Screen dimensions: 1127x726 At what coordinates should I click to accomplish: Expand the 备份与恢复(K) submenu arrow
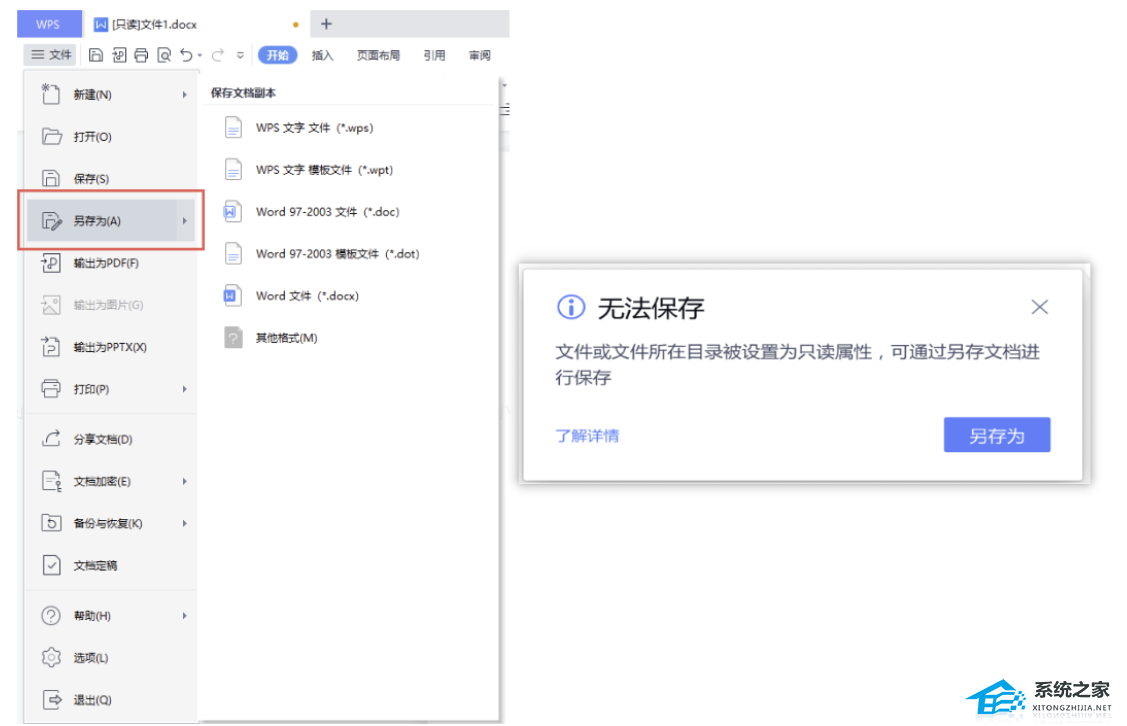pos(185,523)
